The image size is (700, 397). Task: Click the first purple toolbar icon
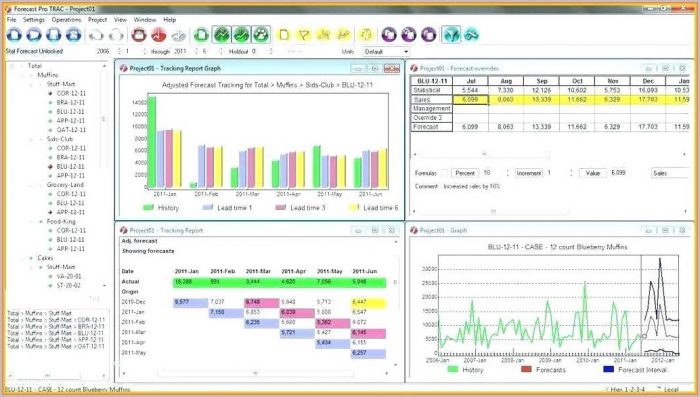[x=389, y=34]
